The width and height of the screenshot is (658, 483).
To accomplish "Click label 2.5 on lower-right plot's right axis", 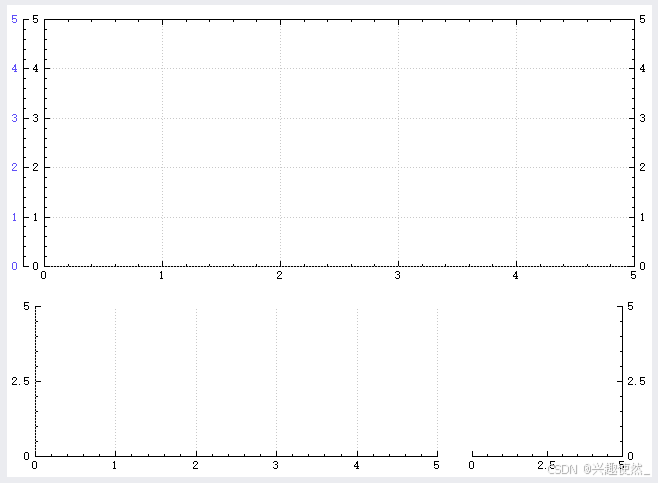I will 637,381.
